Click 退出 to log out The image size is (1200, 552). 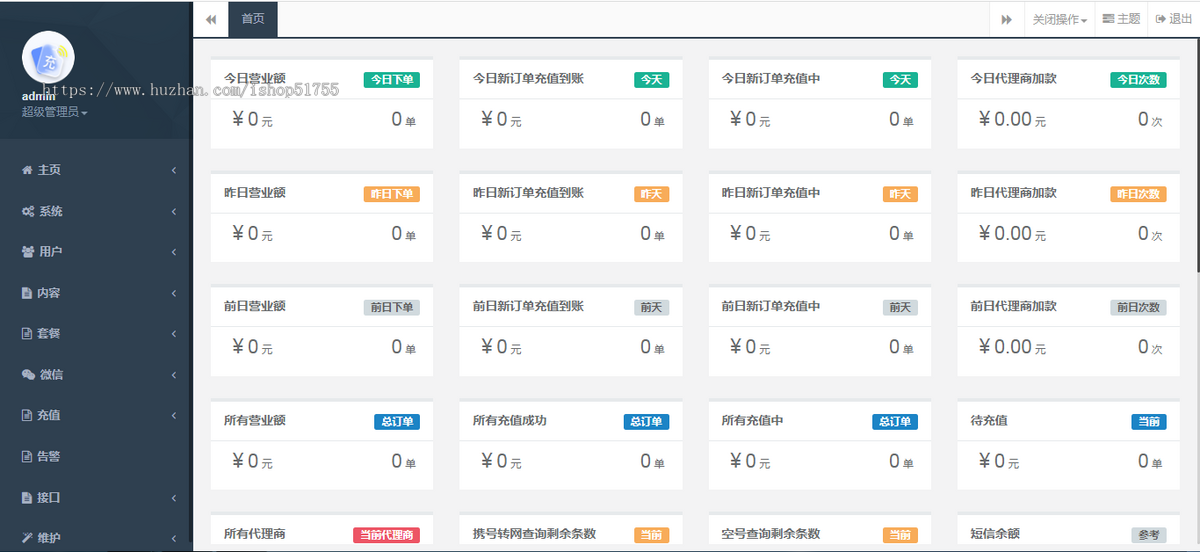1174,19
